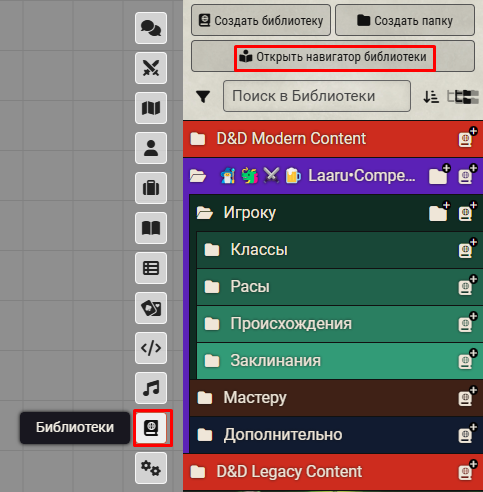Open the Библиотеки compendium tab
Viewport: 483px width, 492px height.
pos(151,428)
